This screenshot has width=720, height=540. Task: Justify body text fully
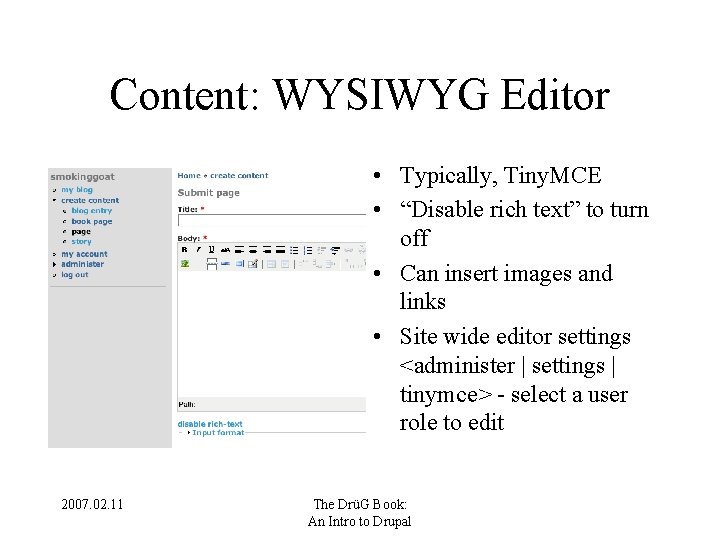[280, 250]
